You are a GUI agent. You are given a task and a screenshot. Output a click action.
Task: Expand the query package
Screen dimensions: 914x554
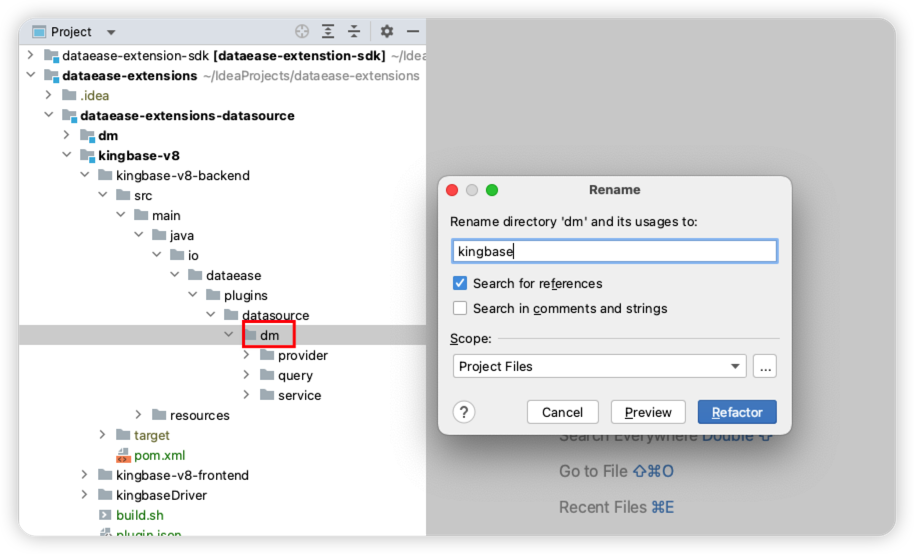[247, 375]
